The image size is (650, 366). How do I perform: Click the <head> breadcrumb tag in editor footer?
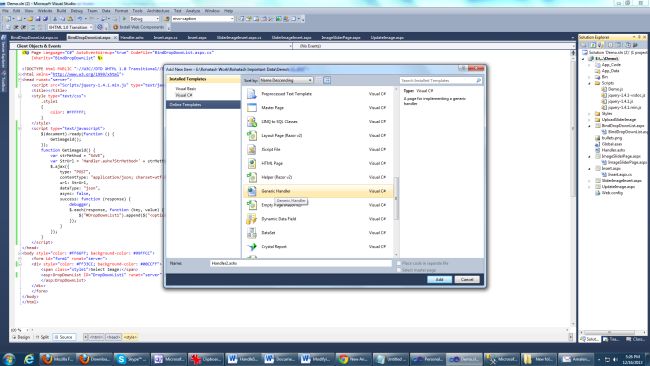coord(113,337)
